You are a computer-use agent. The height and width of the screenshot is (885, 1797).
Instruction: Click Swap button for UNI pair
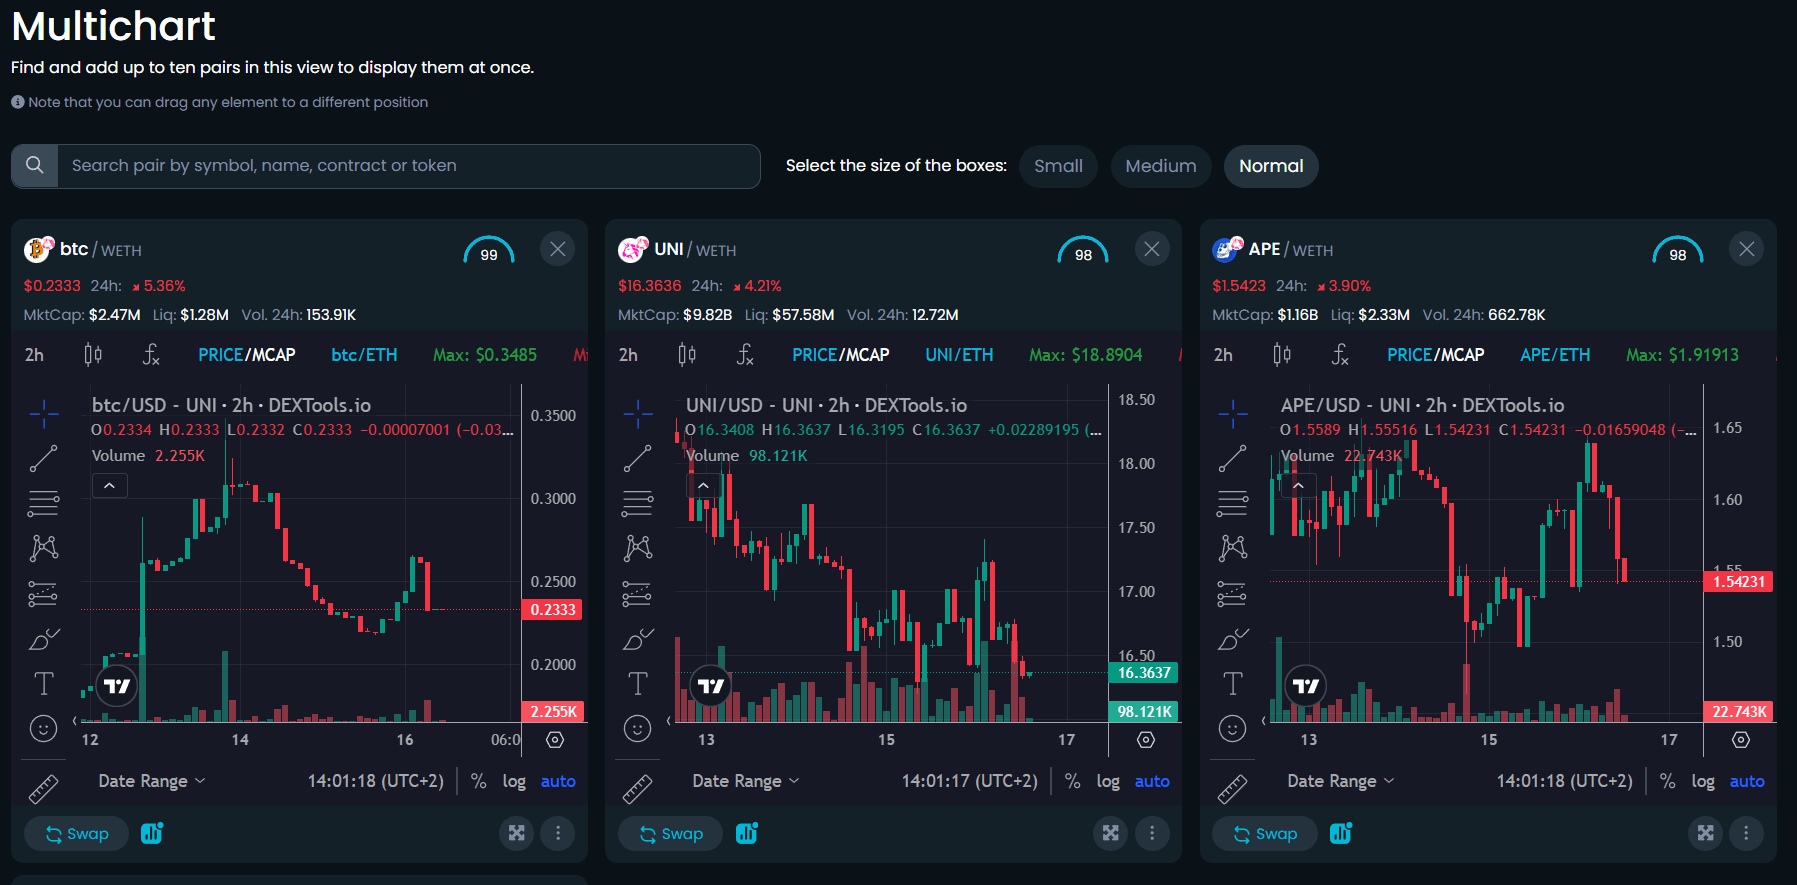tap(670, 834)
